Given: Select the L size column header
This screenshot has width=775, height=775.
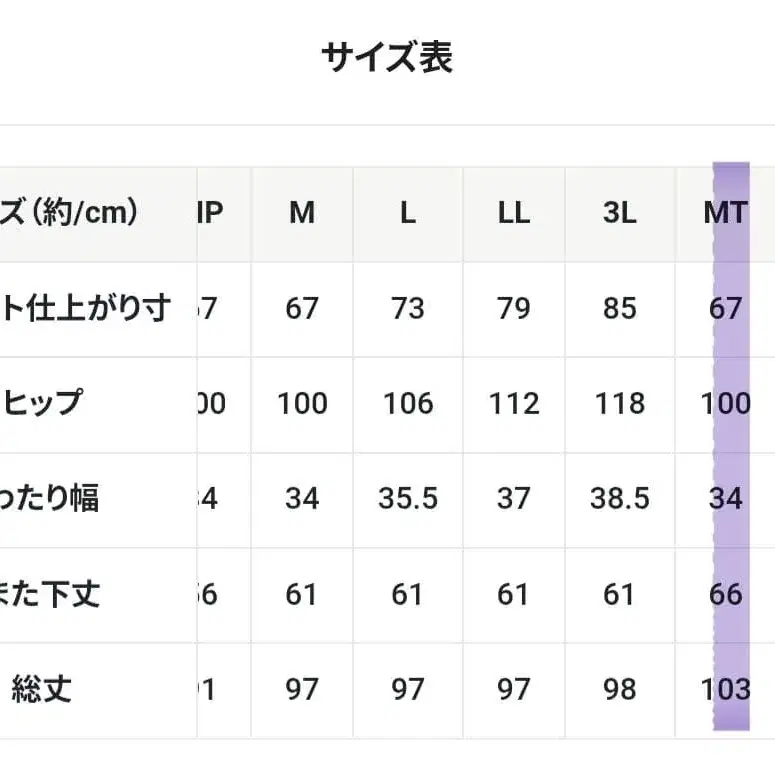Looking at the screenshot, I should 407,213.
